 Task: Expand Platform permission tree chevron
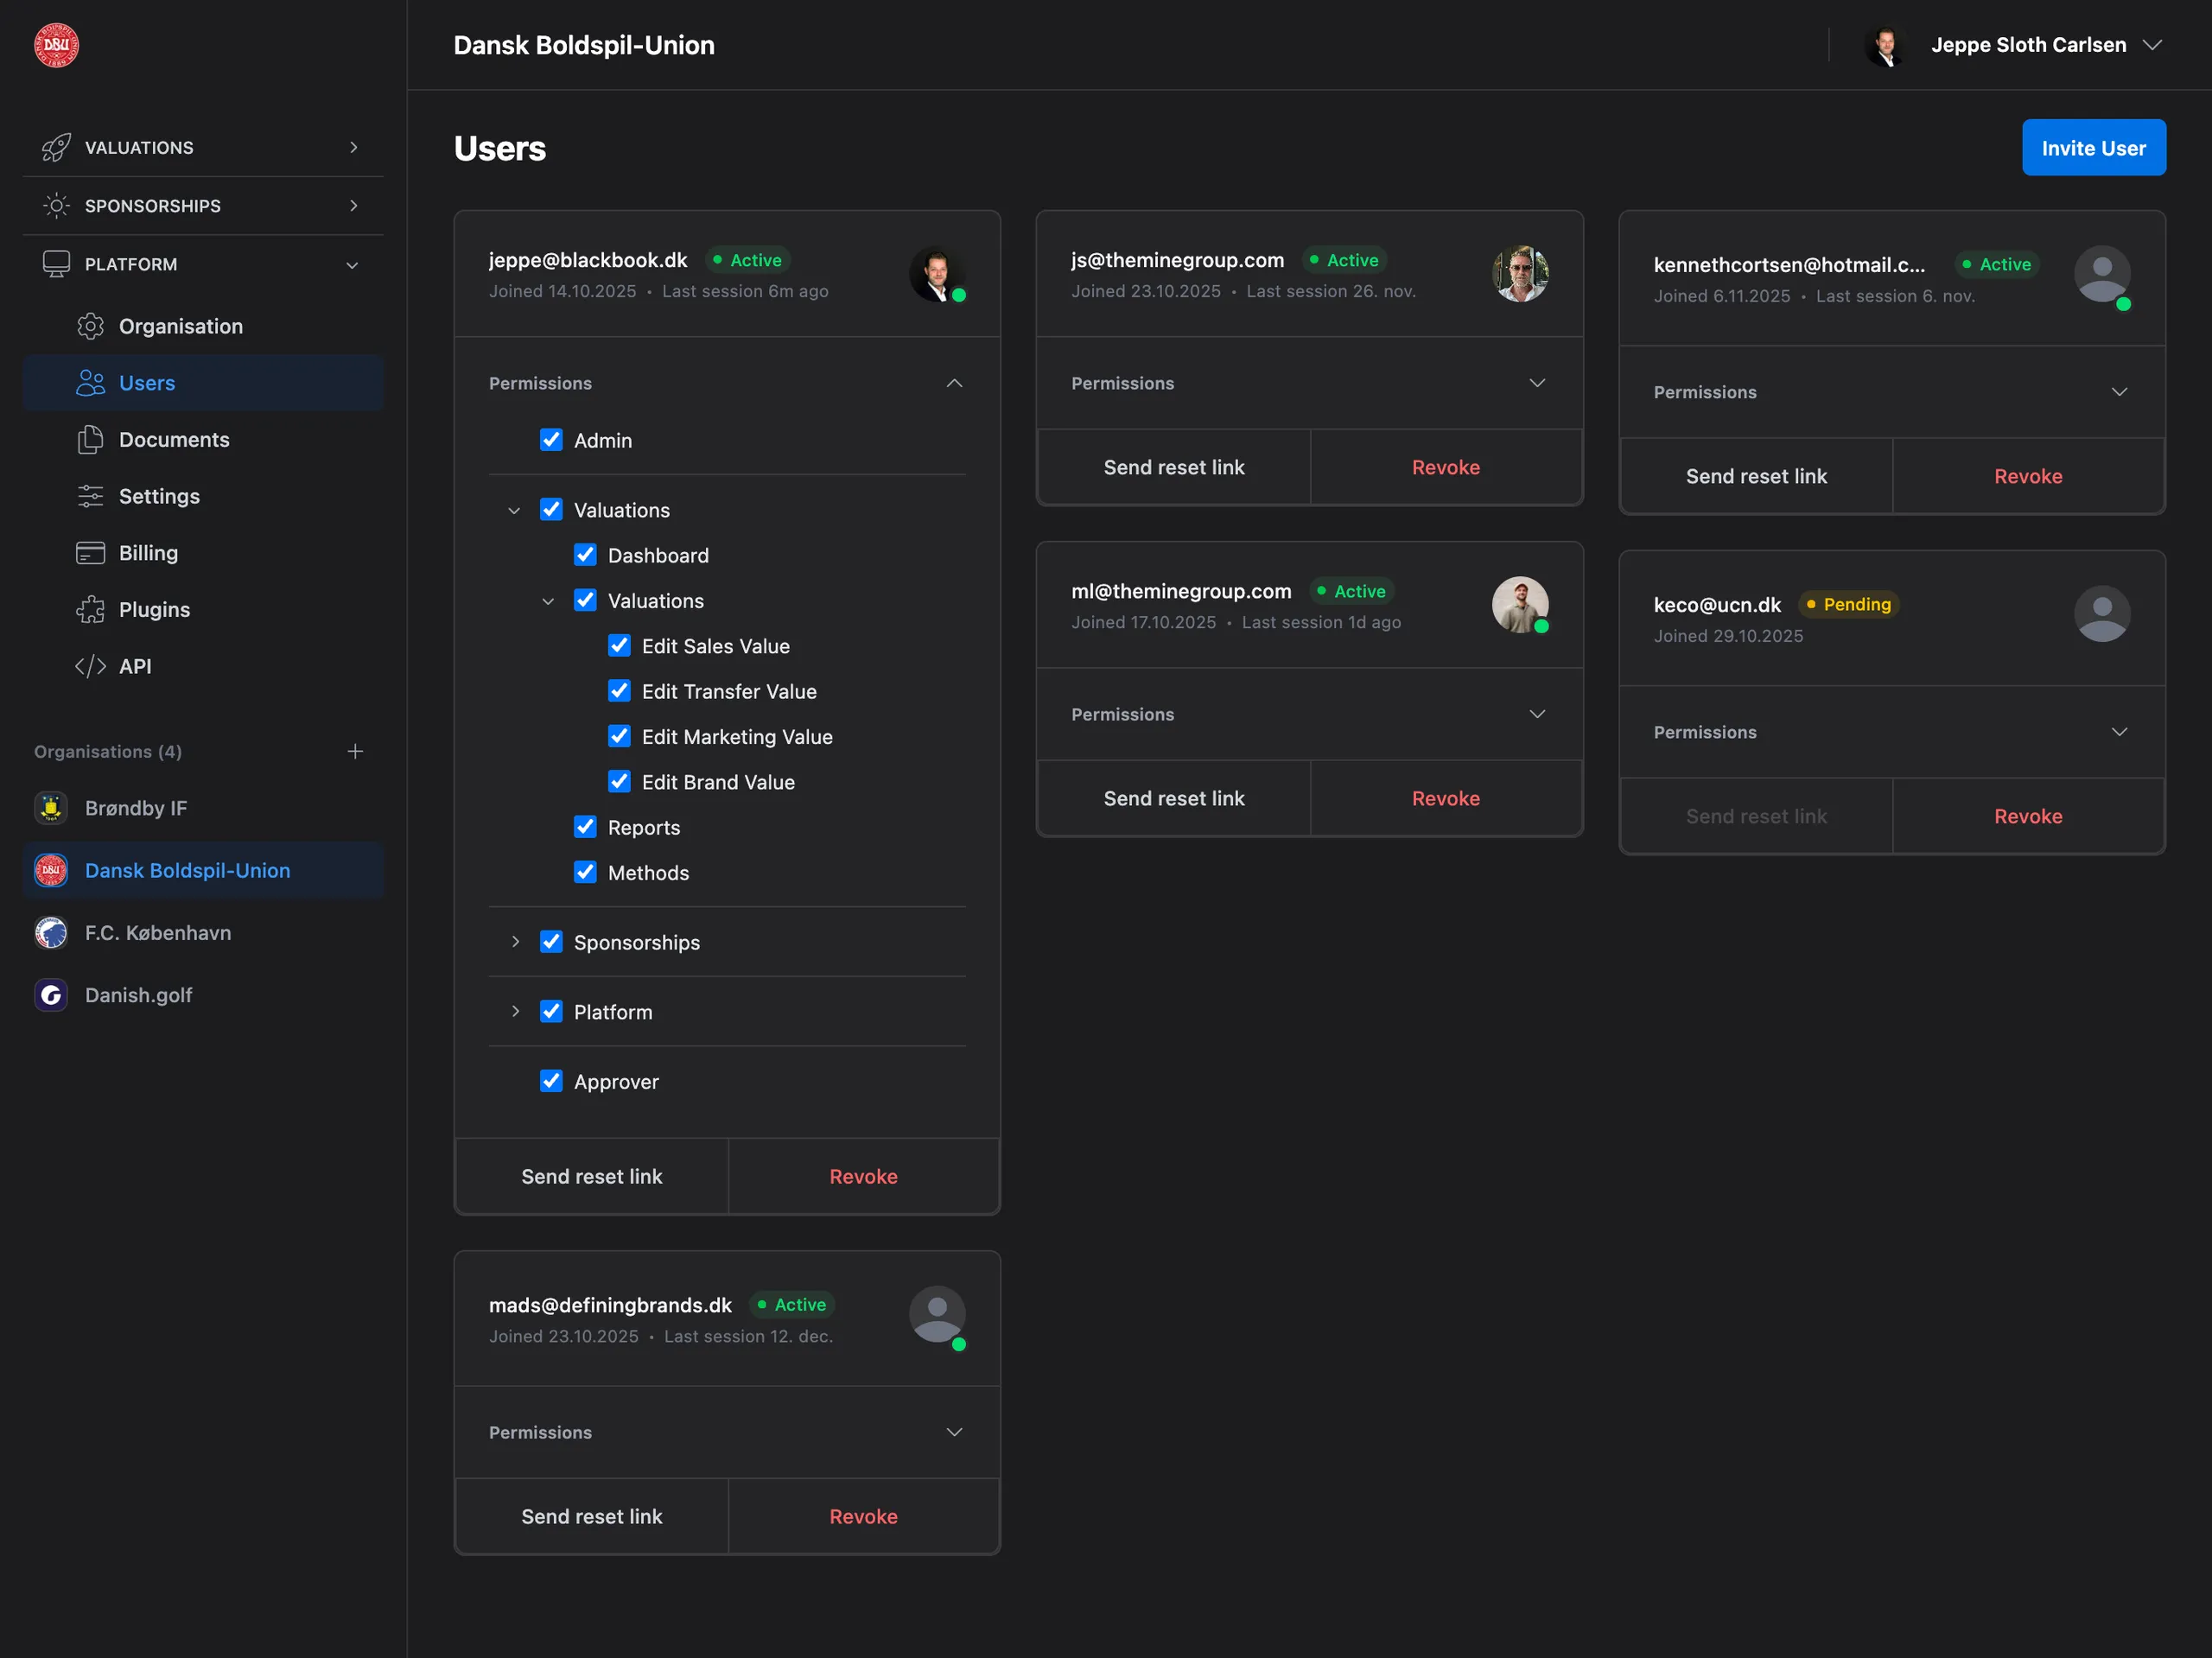[x=515, y=1012]
